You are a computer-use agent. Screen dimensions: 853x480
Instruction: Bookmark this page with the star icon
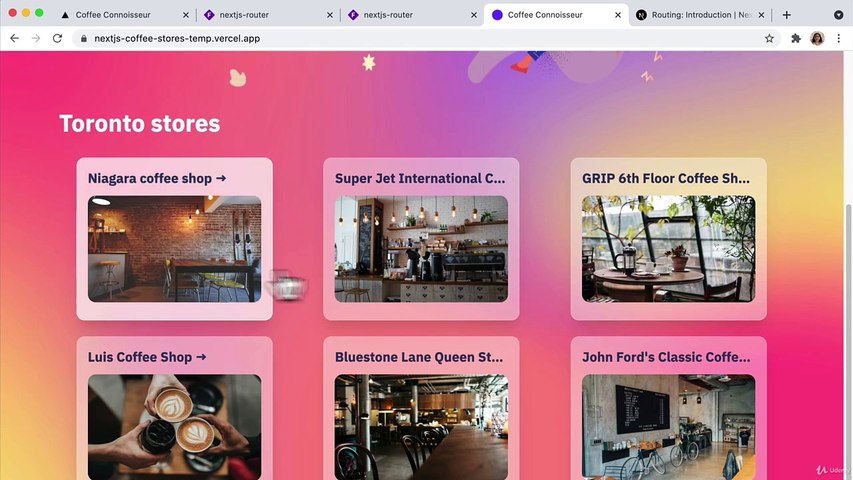(769, 39)
